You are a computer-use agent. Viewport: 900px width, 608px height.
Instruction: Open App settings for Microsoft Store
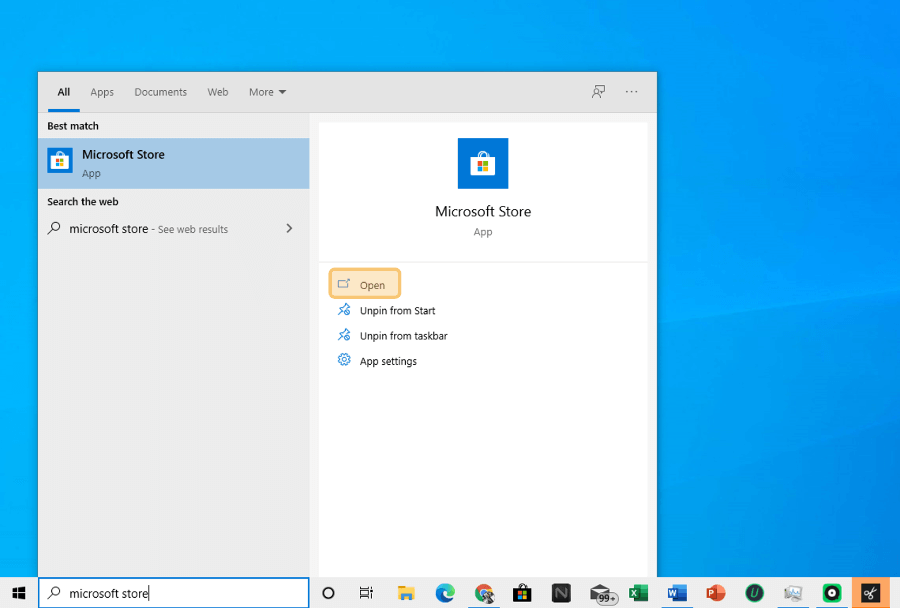pyautogui.click(x=388, y=361)
